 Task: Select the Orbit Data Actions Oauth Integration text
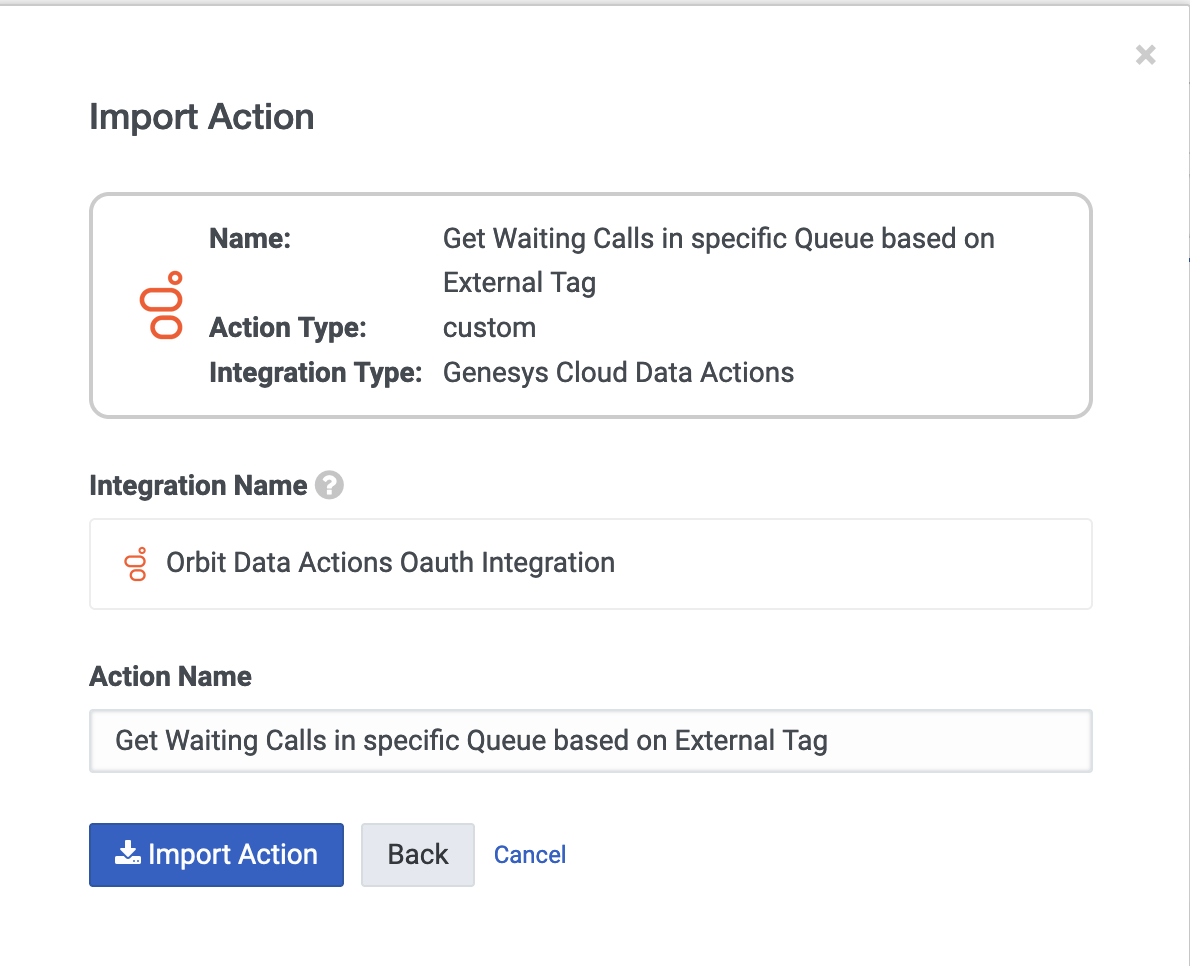point(390,563)
